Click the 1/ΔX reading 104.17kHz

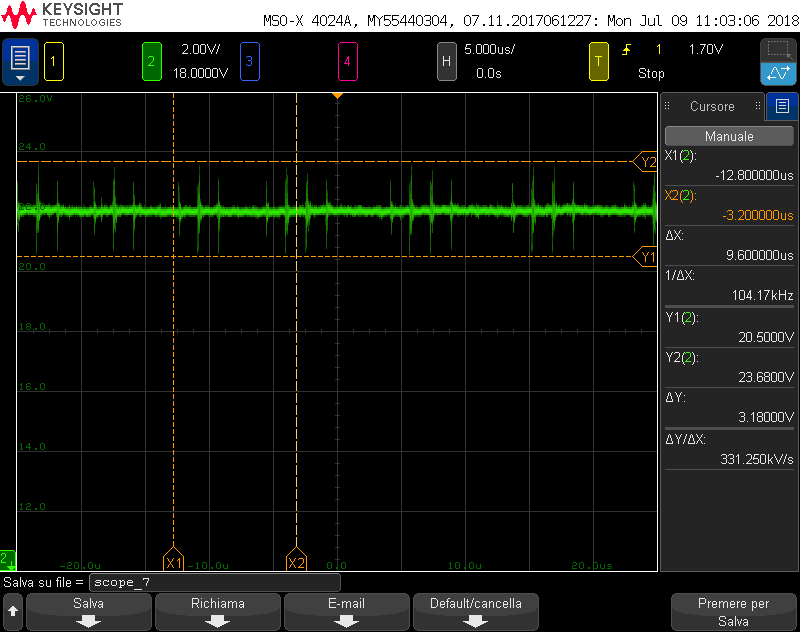coord(762,295)
